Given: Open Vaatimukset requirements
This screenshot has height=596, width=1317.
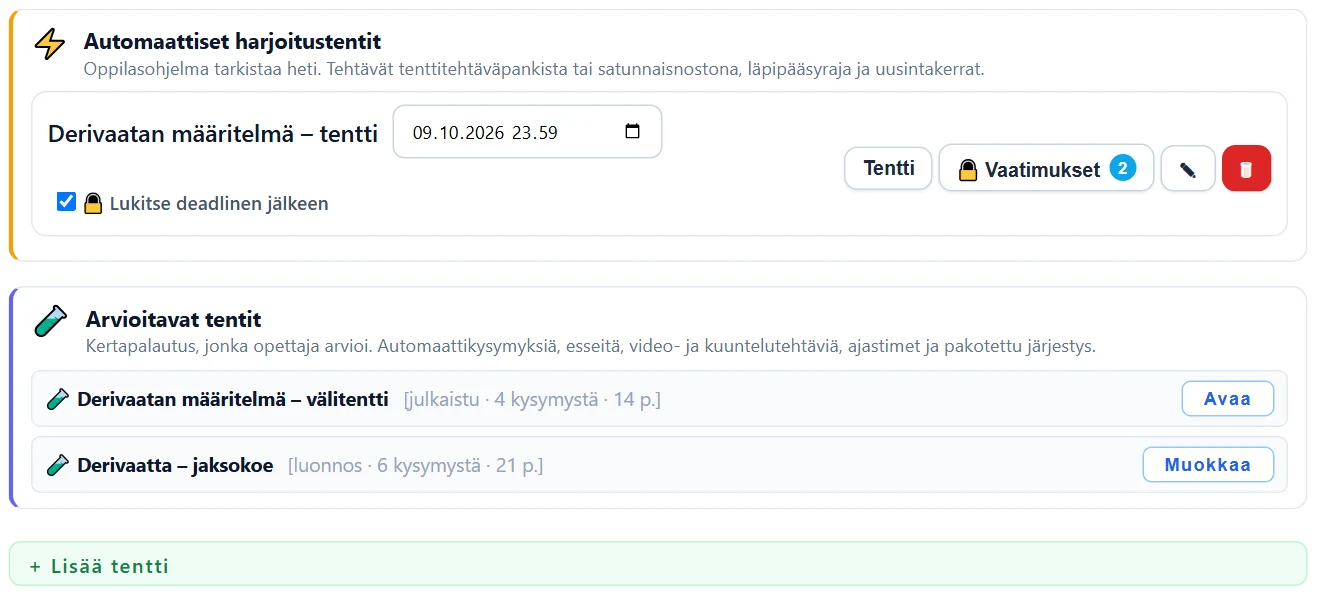Looking at the screenshot, I should (x=1046, y=168).
